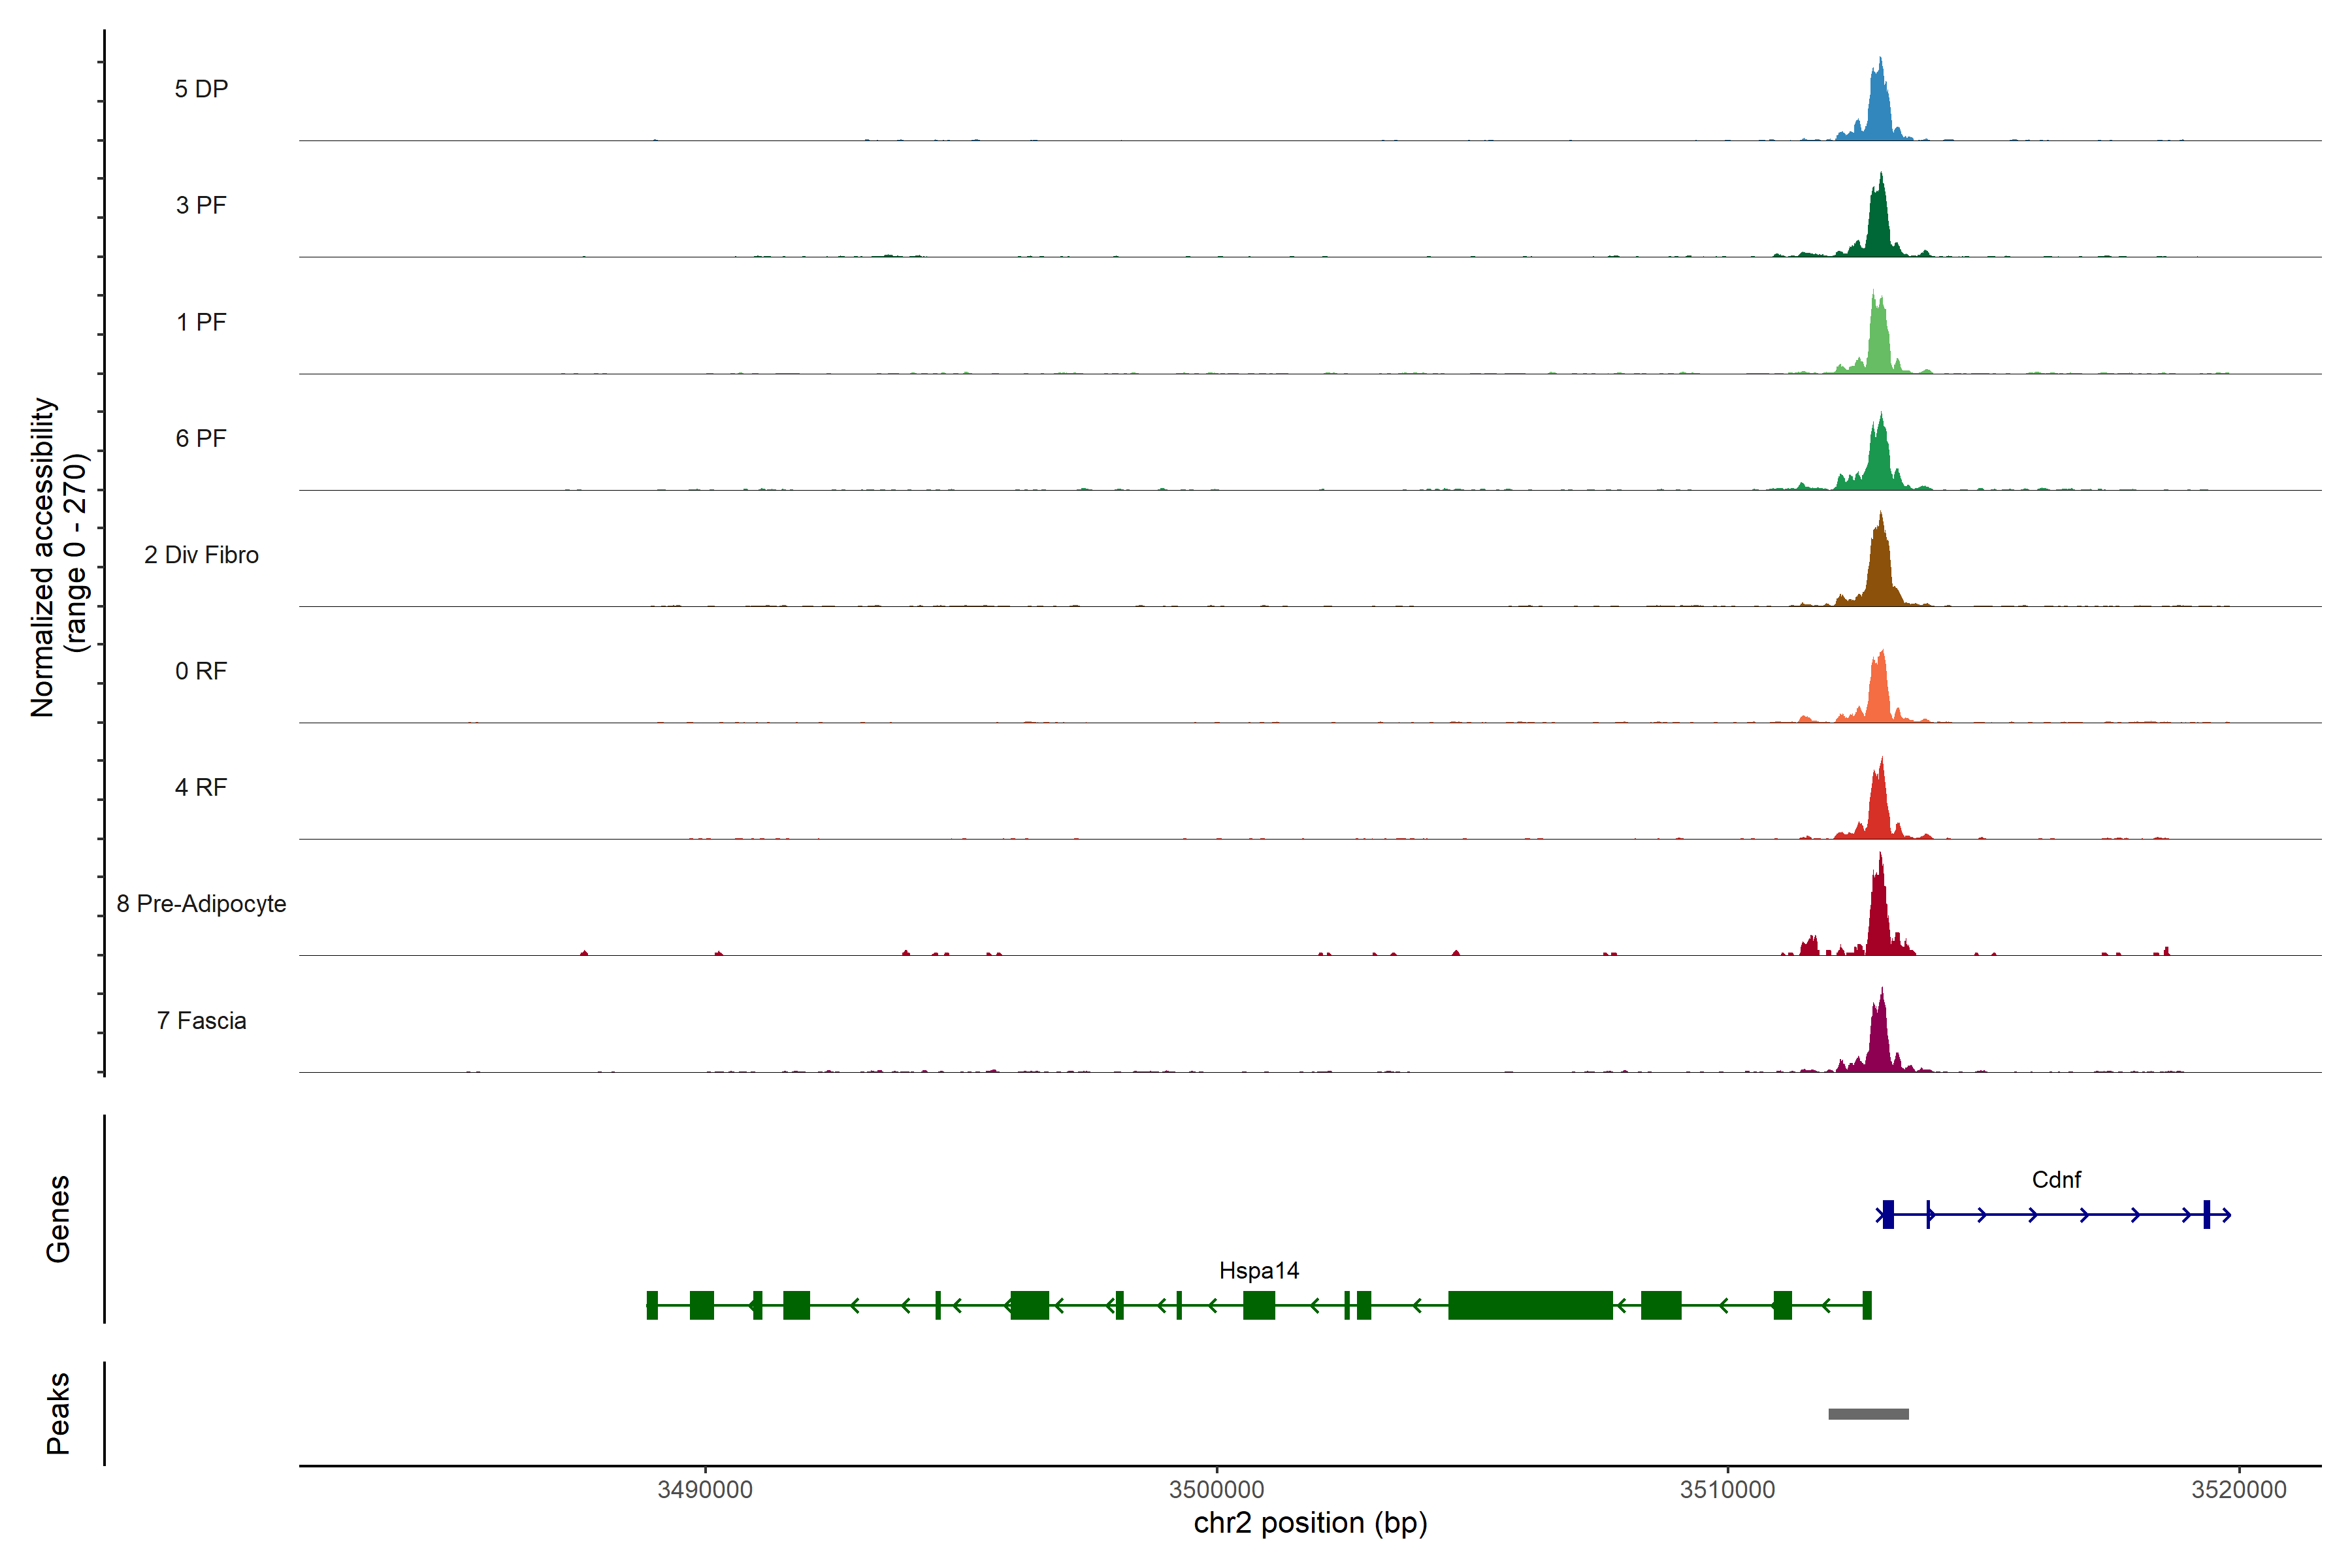Click the 6 PF track label

201,438
